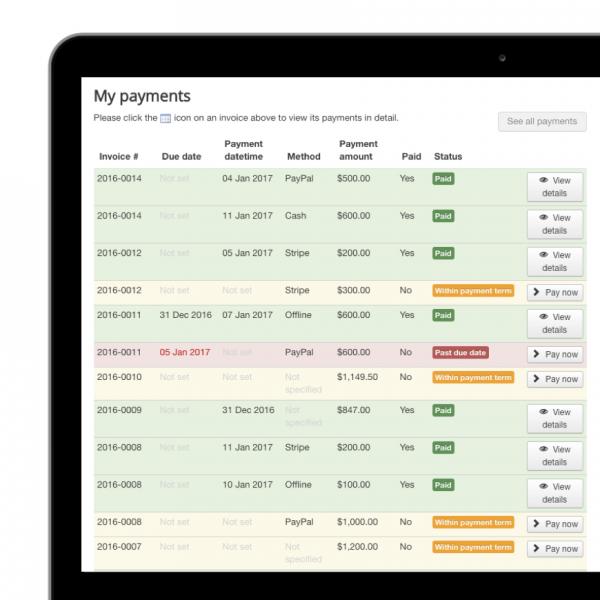Click the Payment datetime column header
600x600 pixels.
[244, 150]
